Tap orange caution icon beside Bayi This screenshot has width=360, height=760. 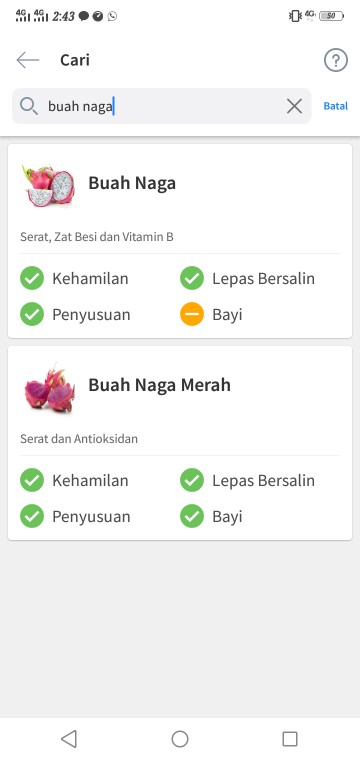(x=192, y=314)
